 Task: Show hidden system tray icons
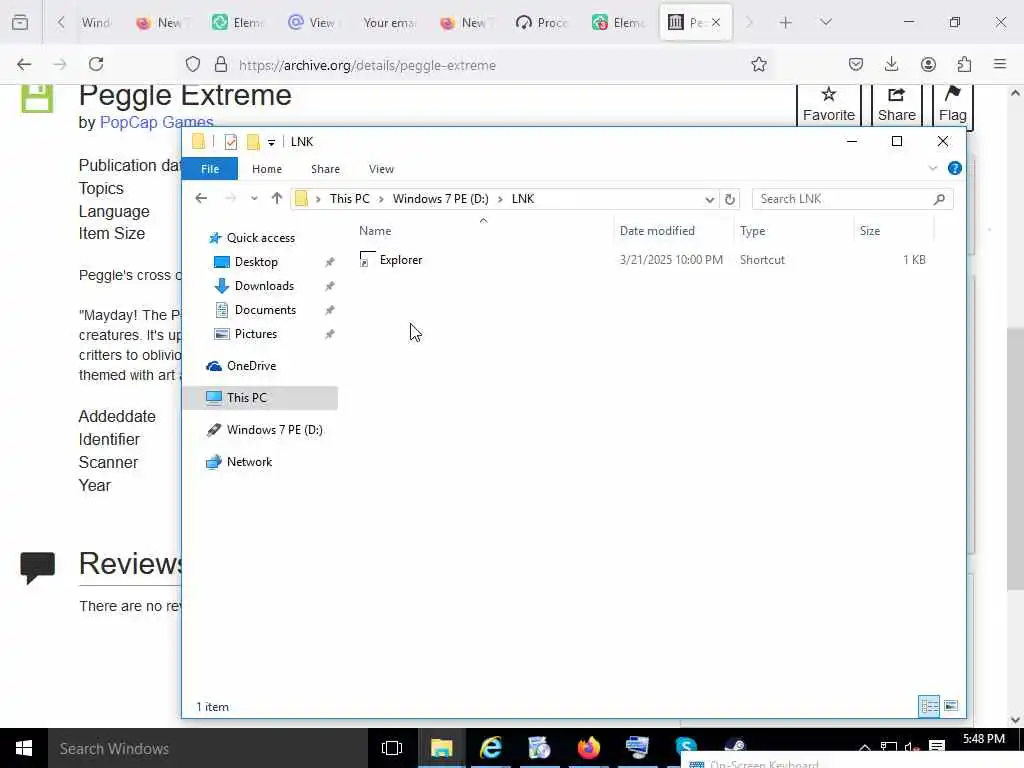pos(865,747)
